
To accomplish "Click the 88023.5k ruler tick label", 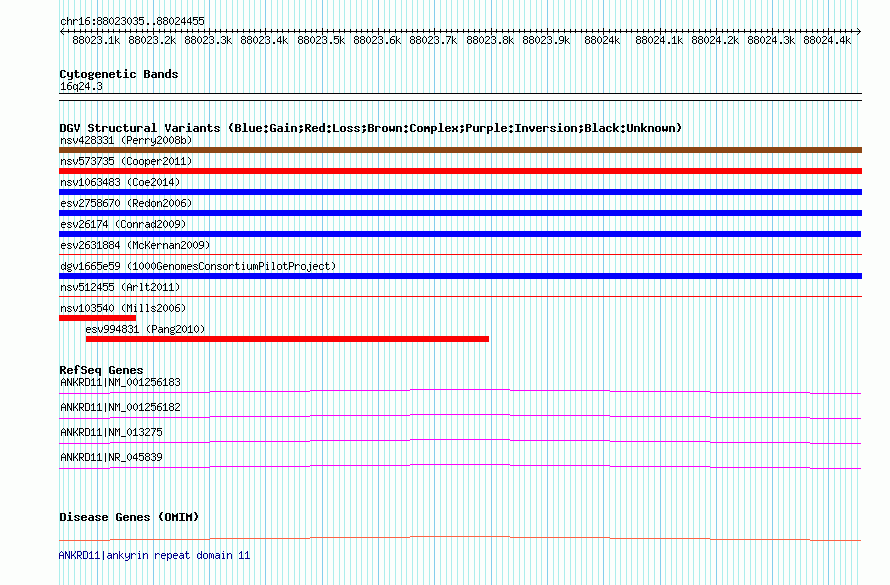I will coord(321,40).
